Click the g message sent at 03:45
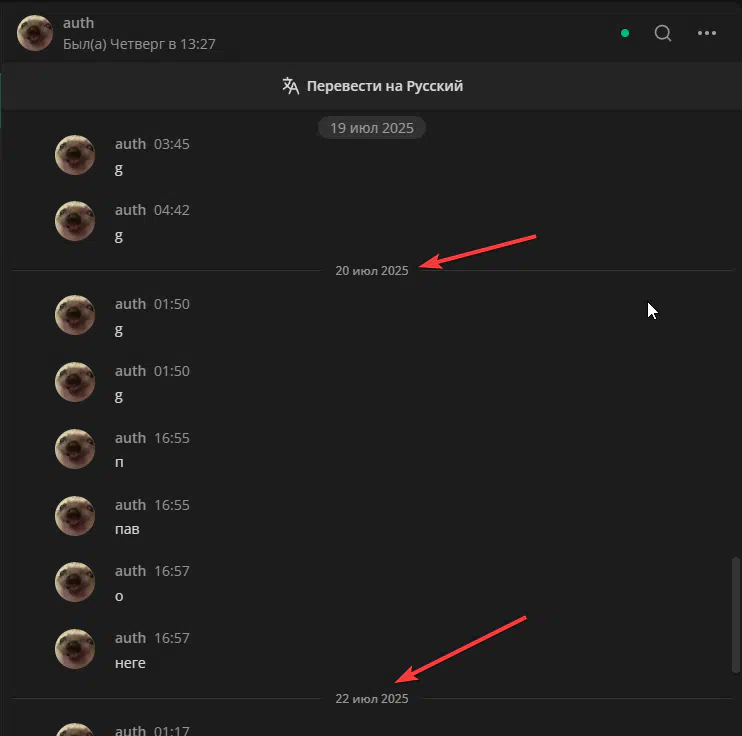742x736 pixels. (119, 169)
